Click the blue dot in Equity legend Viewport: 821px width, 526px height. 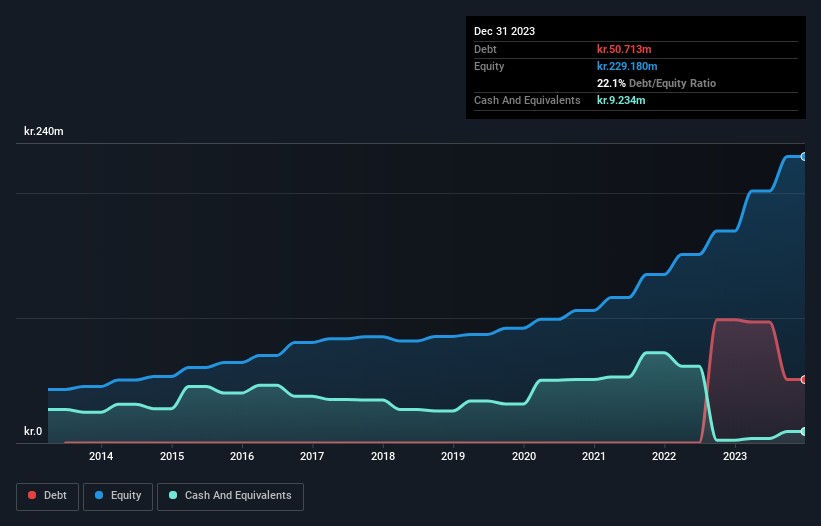click(99, 495)
